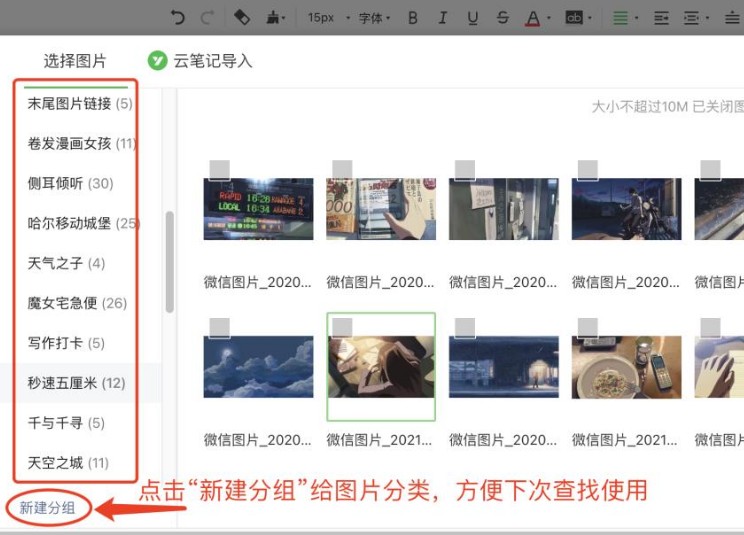The height and width of the screenshot is (535, 744).
Task: Expand the background color dropdown arrow
Action: pos(590,18)
